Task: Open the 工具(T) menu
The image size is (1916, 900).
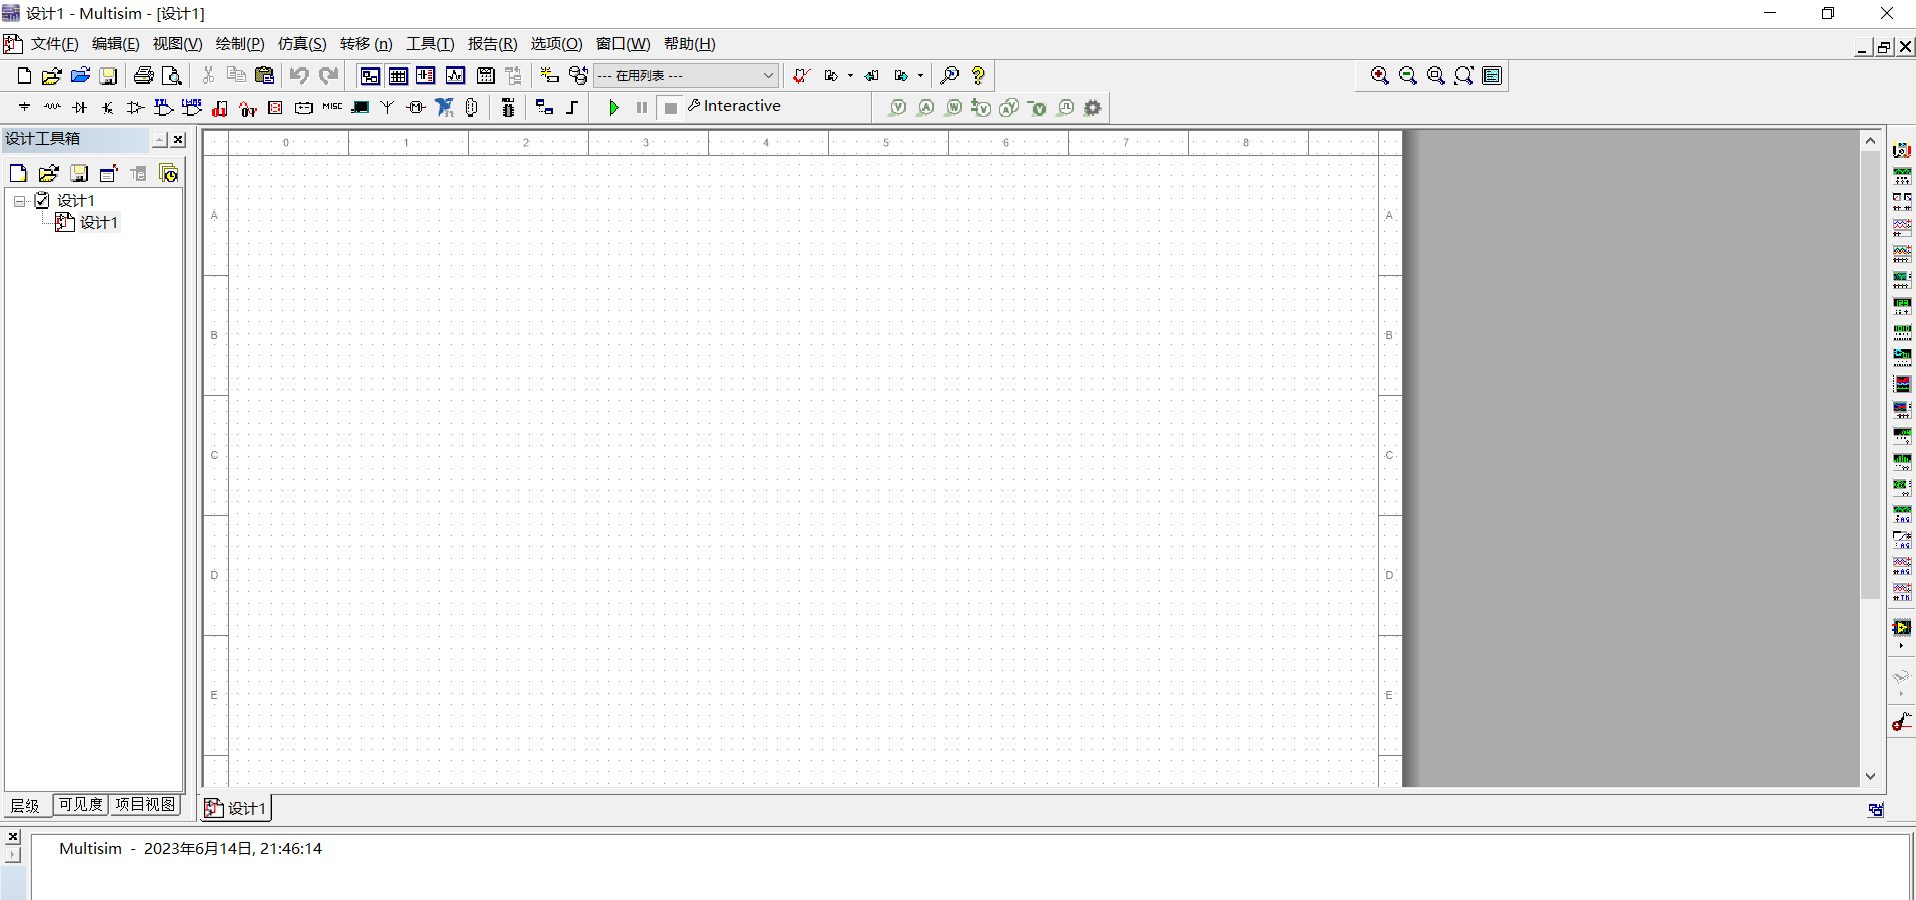Action: point(430,44)
